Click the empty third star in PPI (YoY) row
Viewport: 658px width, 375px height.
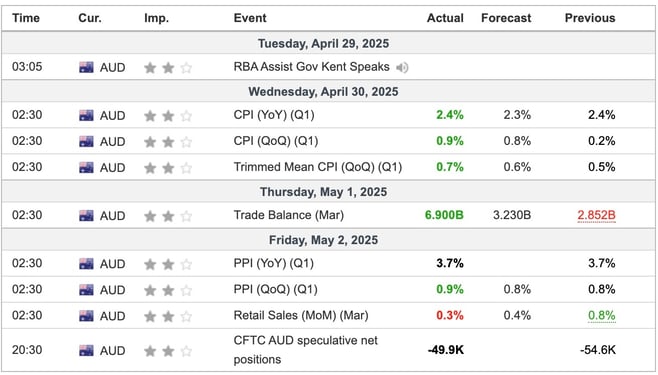point(186,264)
